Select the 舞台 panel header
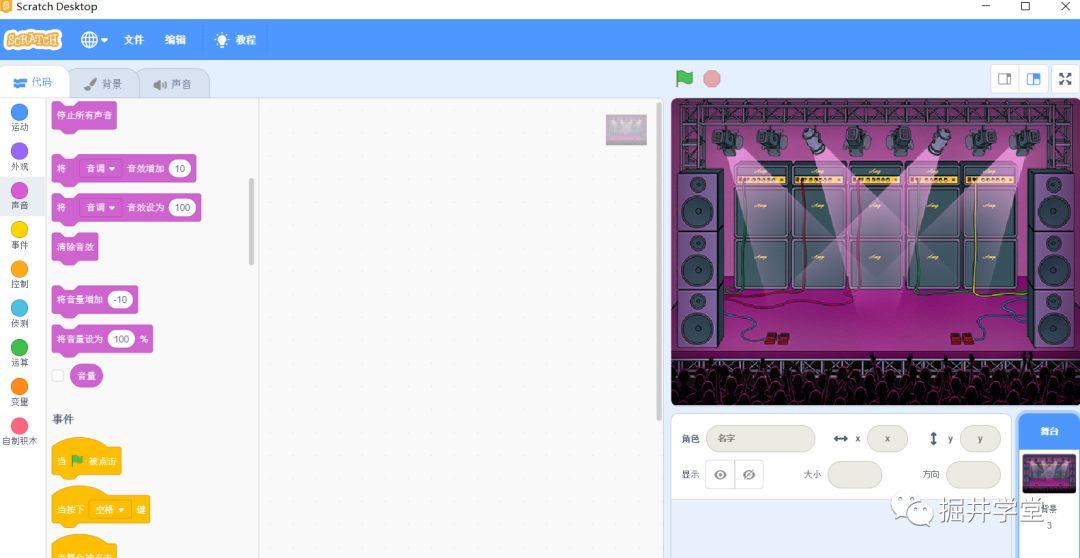The image size is (1080, 558). (x=1049, y=431)
